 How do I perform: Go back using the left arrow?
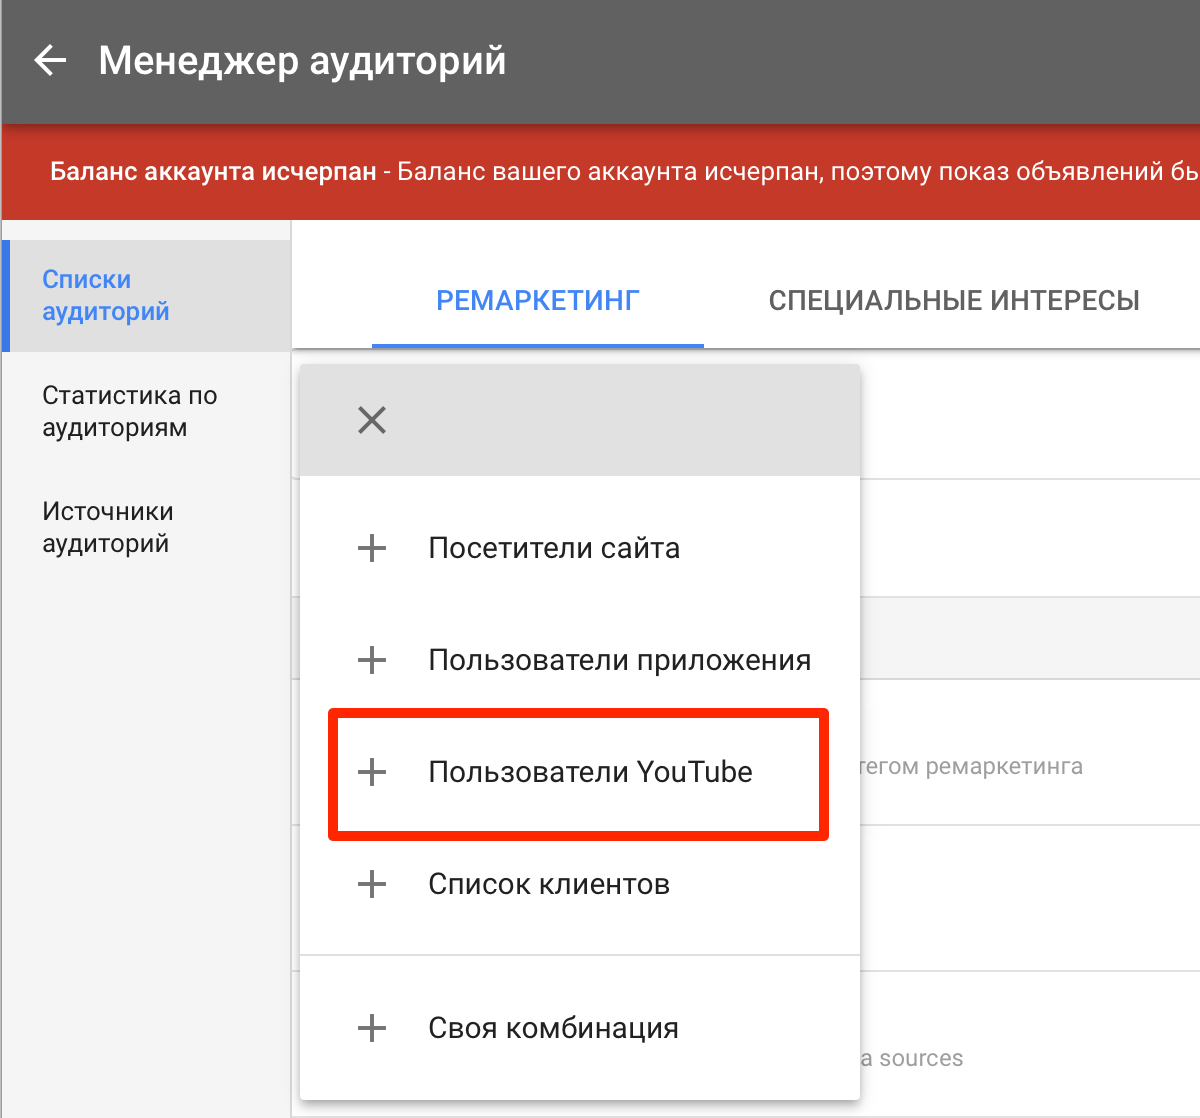coord(50,61)
